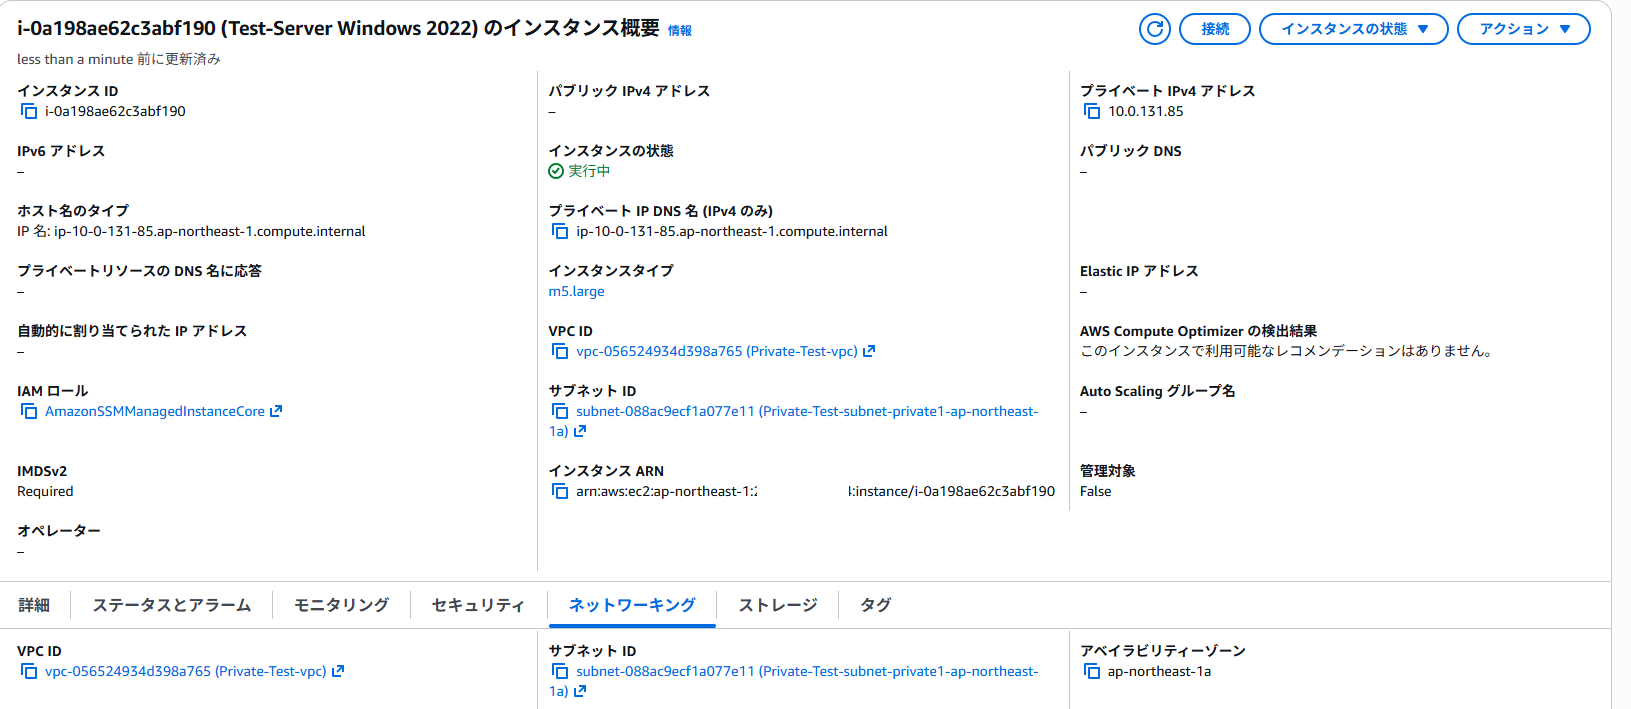Select the モニタリング tab

click(341, 605)
